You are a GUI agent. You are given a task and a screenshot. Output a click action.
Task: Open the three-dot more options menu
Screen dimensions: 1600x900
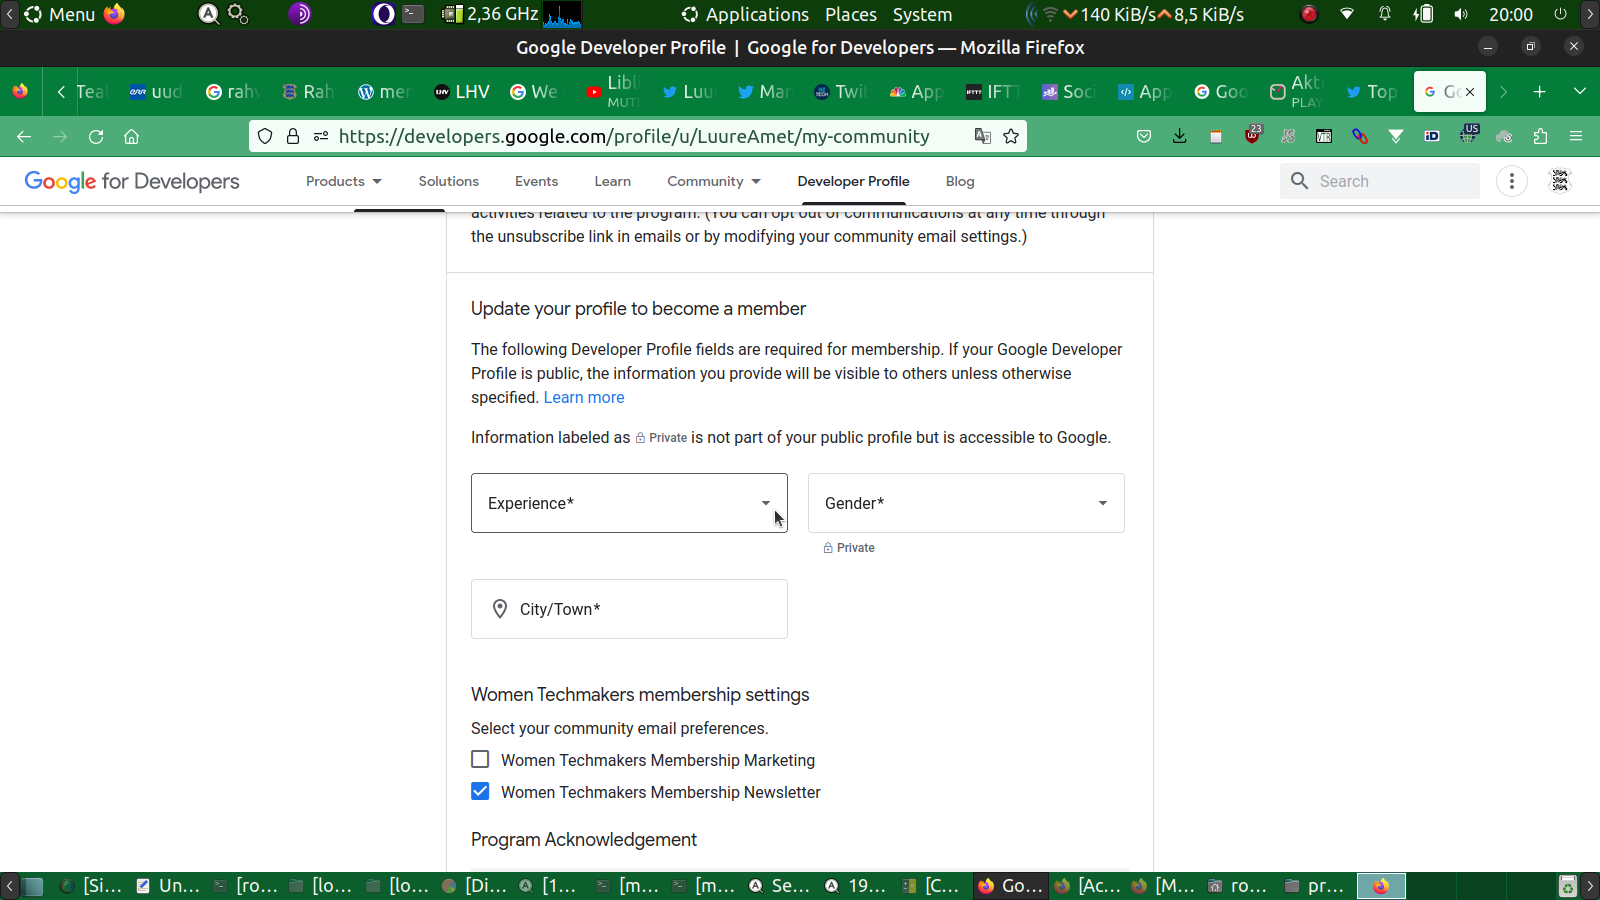(1512, 181)
